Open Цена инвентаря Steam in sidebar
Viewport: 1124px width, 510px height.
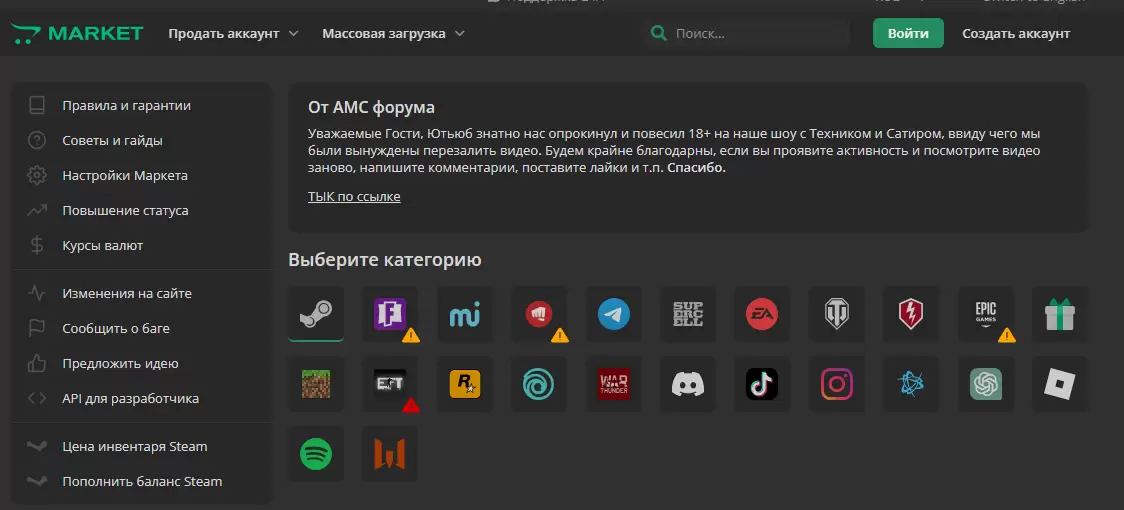point(141,446)
